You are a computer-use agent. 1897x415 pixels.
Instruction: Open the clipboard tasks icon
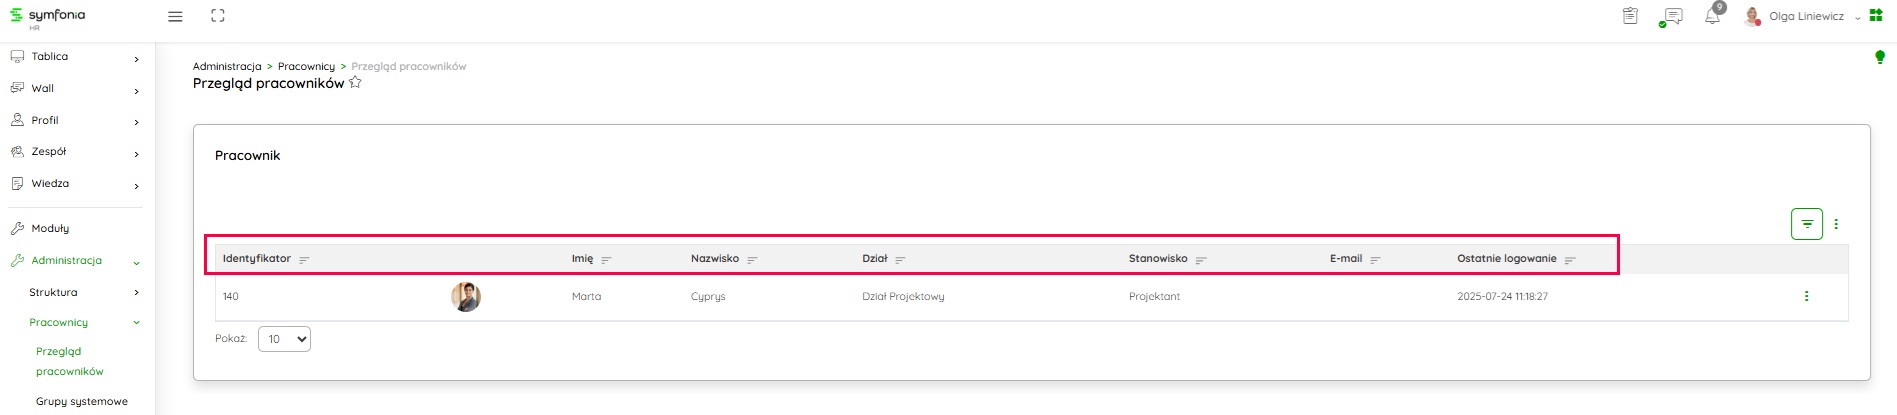(x=1630, y=16)
